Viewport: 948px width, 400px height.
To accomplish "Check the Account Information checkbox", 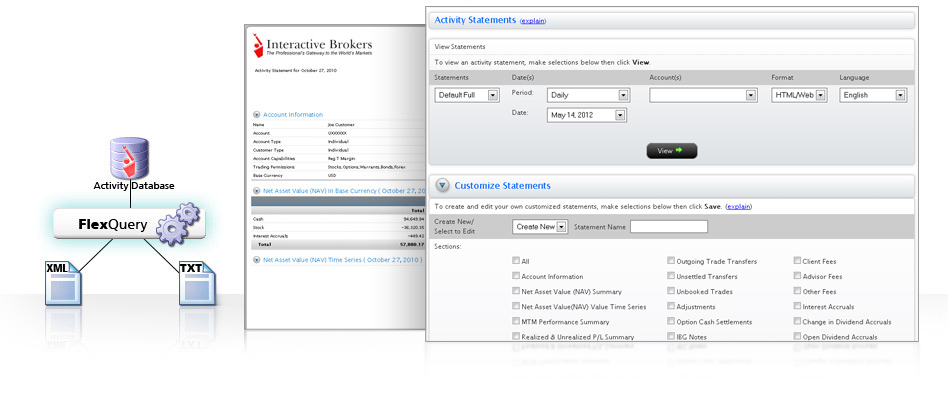I will tap(516, 276).
